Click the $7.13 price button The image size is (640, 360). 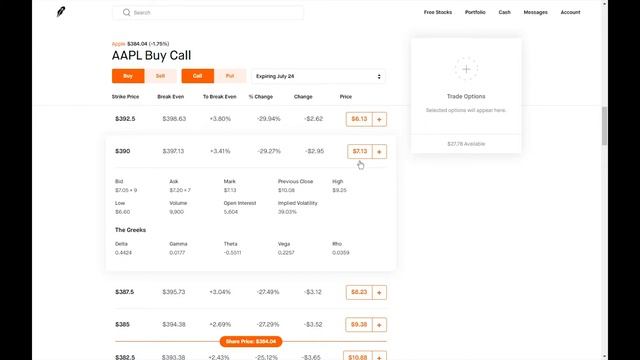(x=360, y=151)
